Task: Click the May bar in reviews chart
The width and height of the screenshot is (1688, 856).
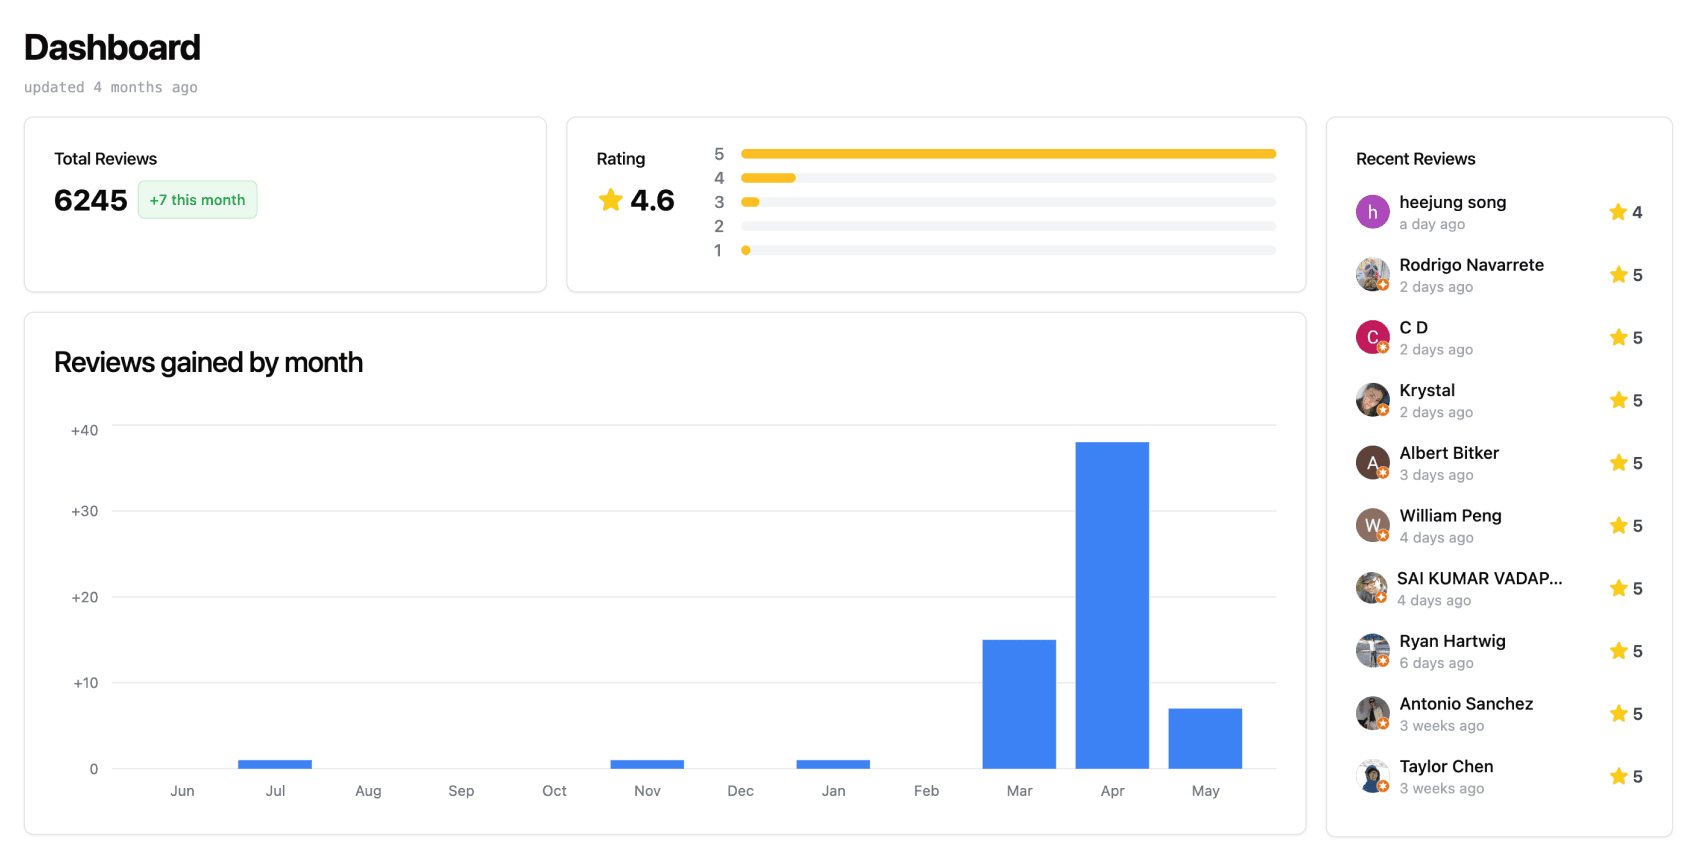Action: (1205, 738)
